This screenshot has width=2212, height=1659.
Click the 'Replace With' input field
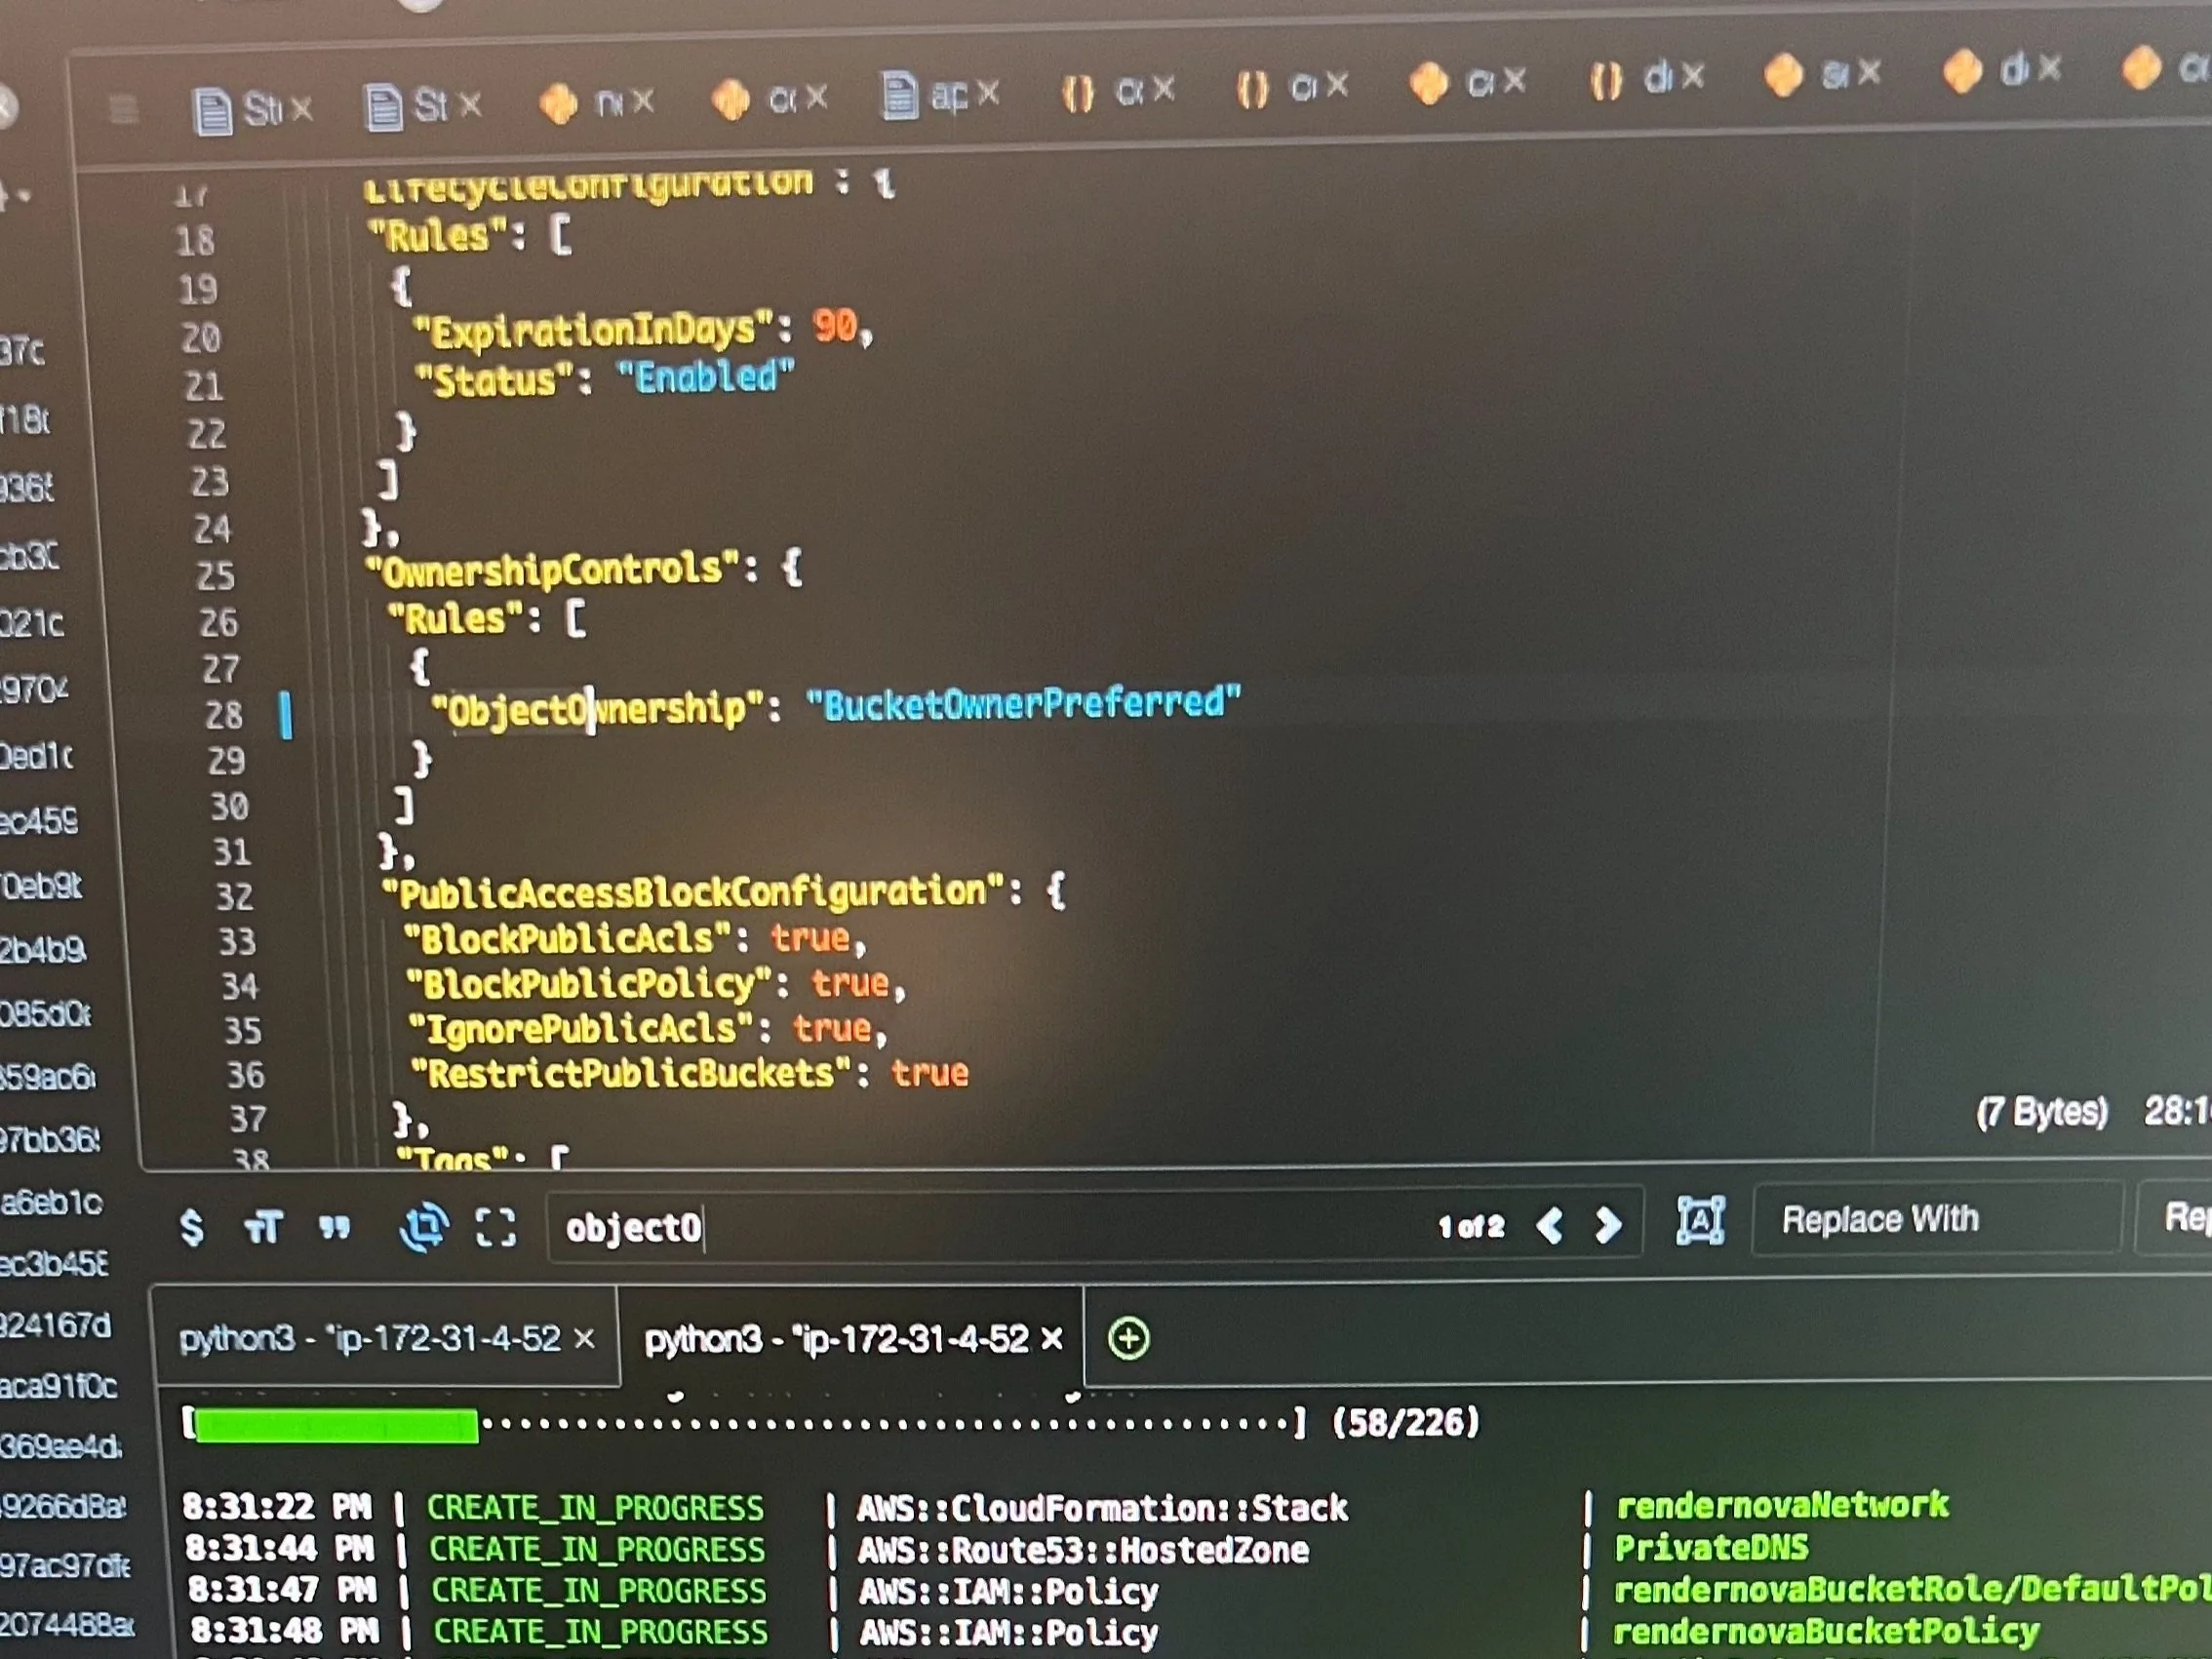[x=1937, y=1218]
